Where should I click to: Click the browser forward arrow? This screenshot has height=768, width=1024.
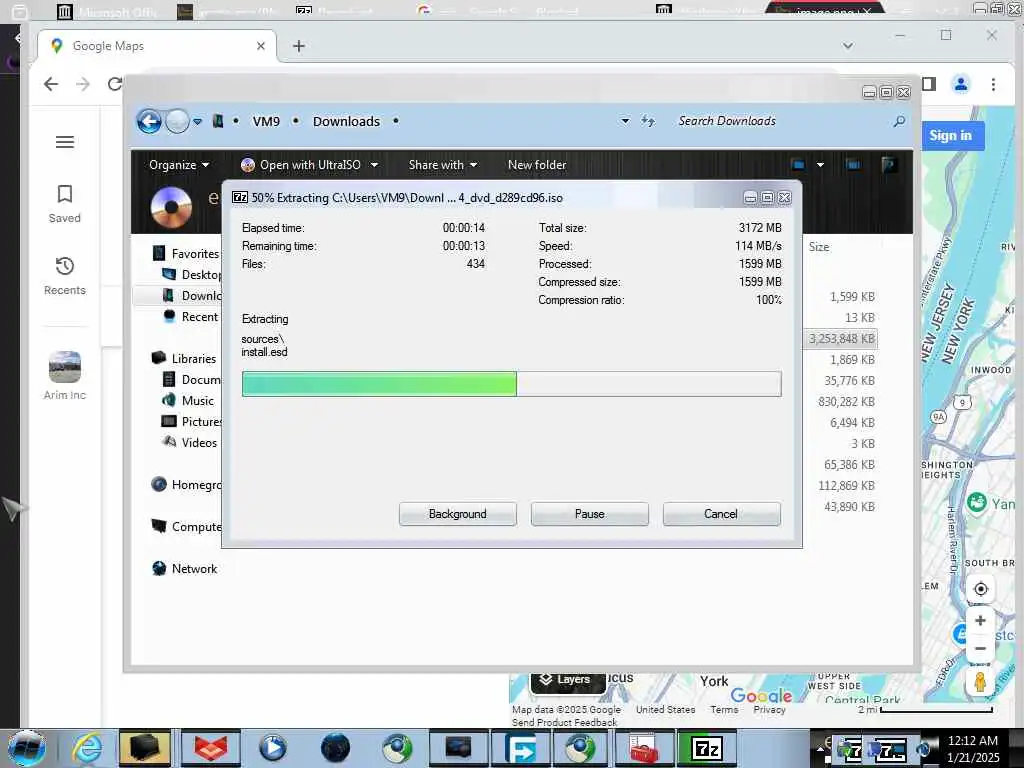click(83, 84)
